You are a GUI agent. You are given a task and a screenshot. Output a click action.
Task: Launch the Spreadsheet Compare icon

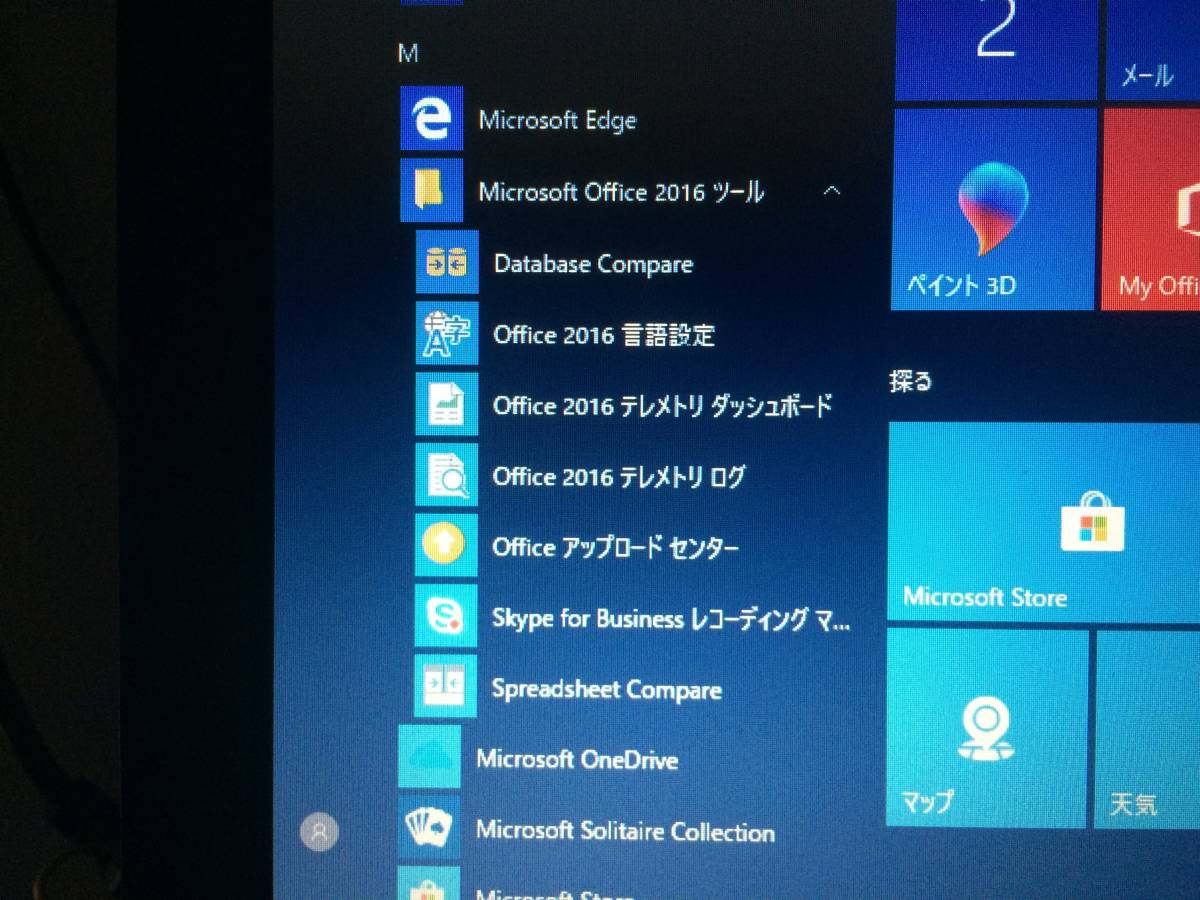(446, 687)
